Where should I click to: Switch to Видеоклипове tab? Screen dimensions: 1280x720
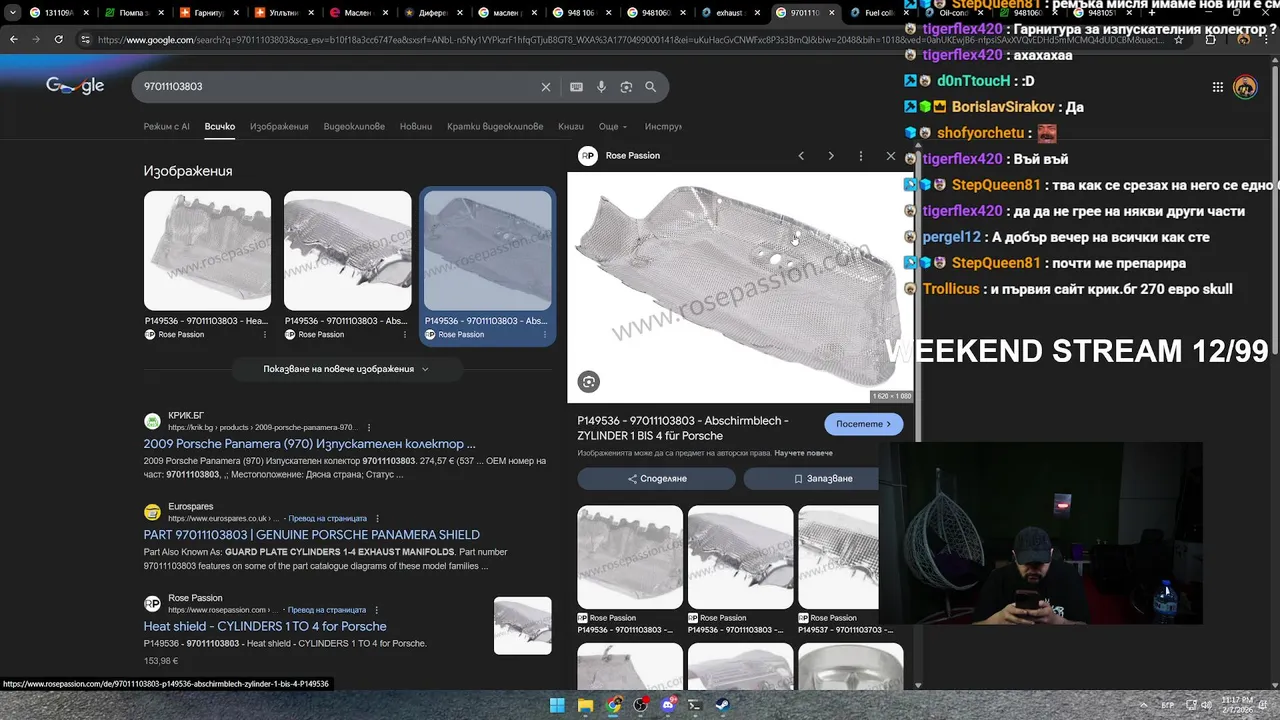coord(354,127)
